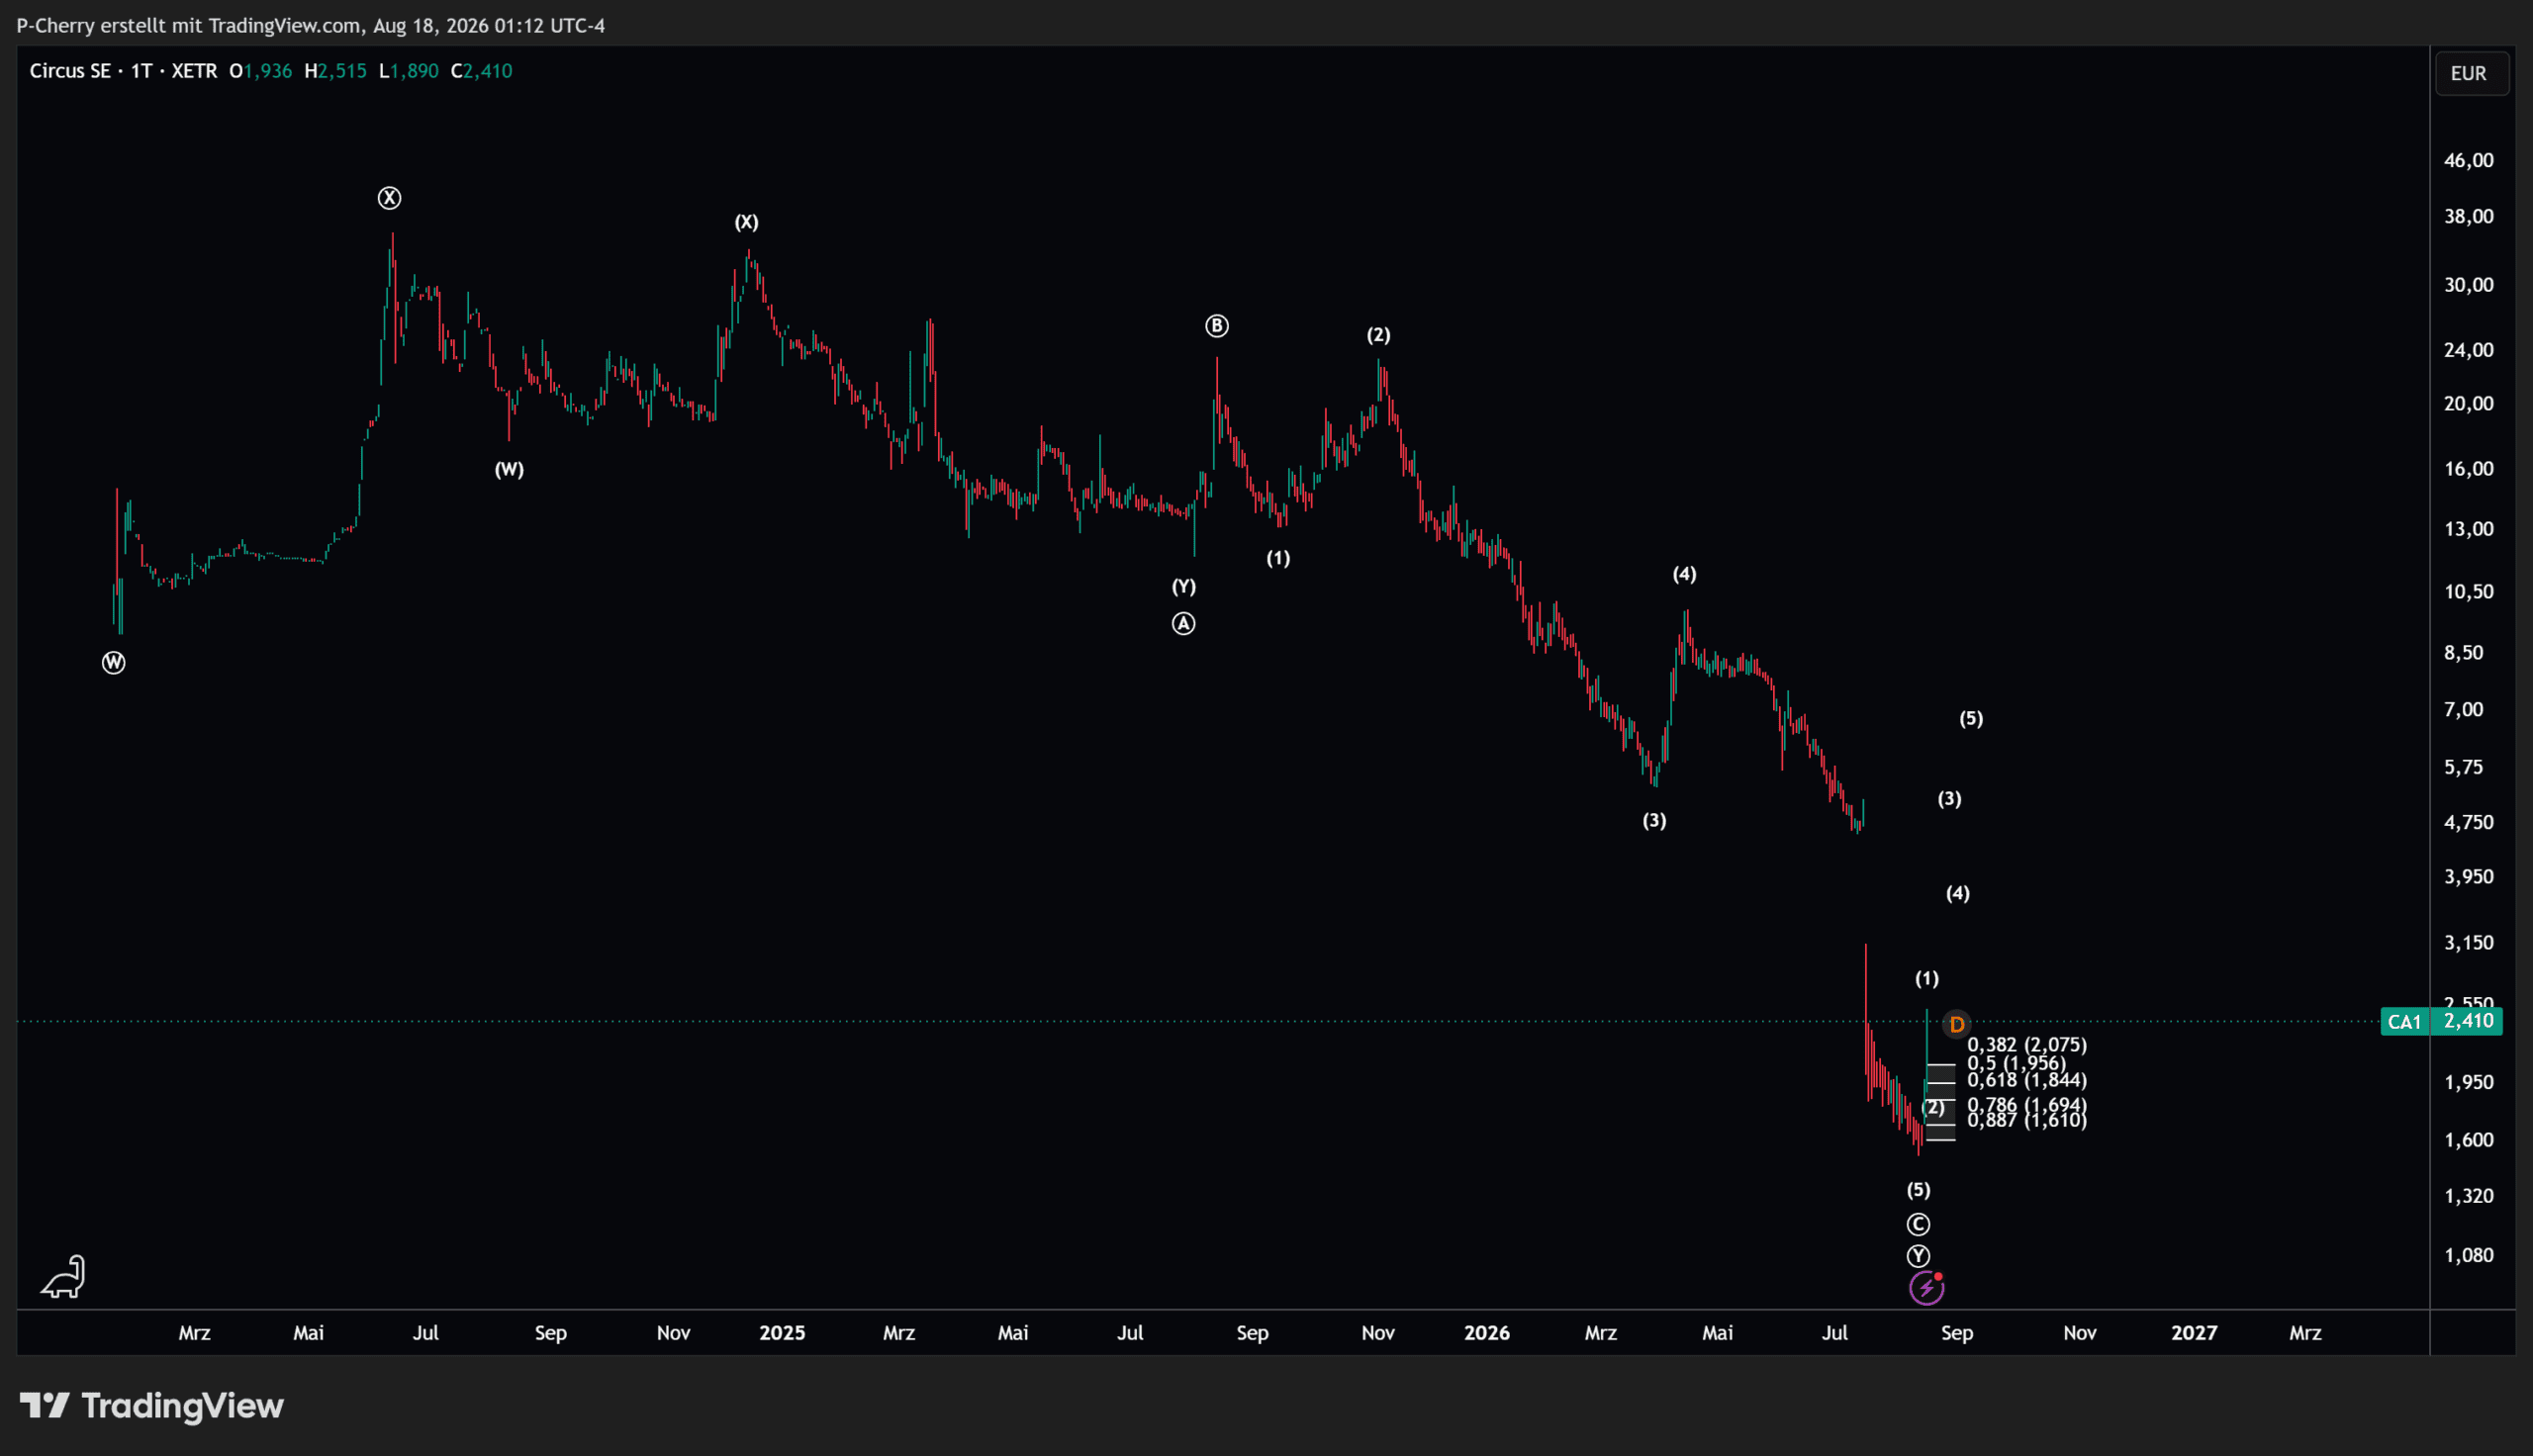Click the 2026 label on time axis
This screenshot has height=1456, width=2533.
[1486, 1333]
